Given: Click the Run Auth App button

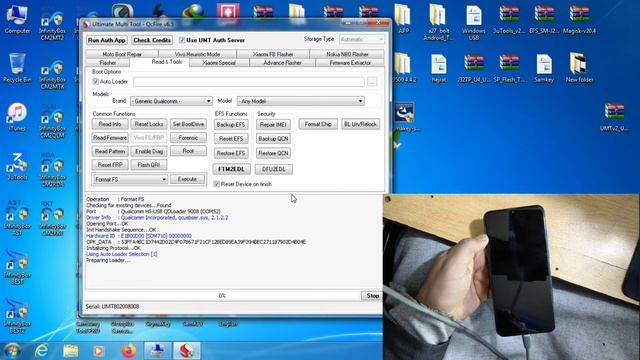Looking at the screenshot, I should coord(107,40).
